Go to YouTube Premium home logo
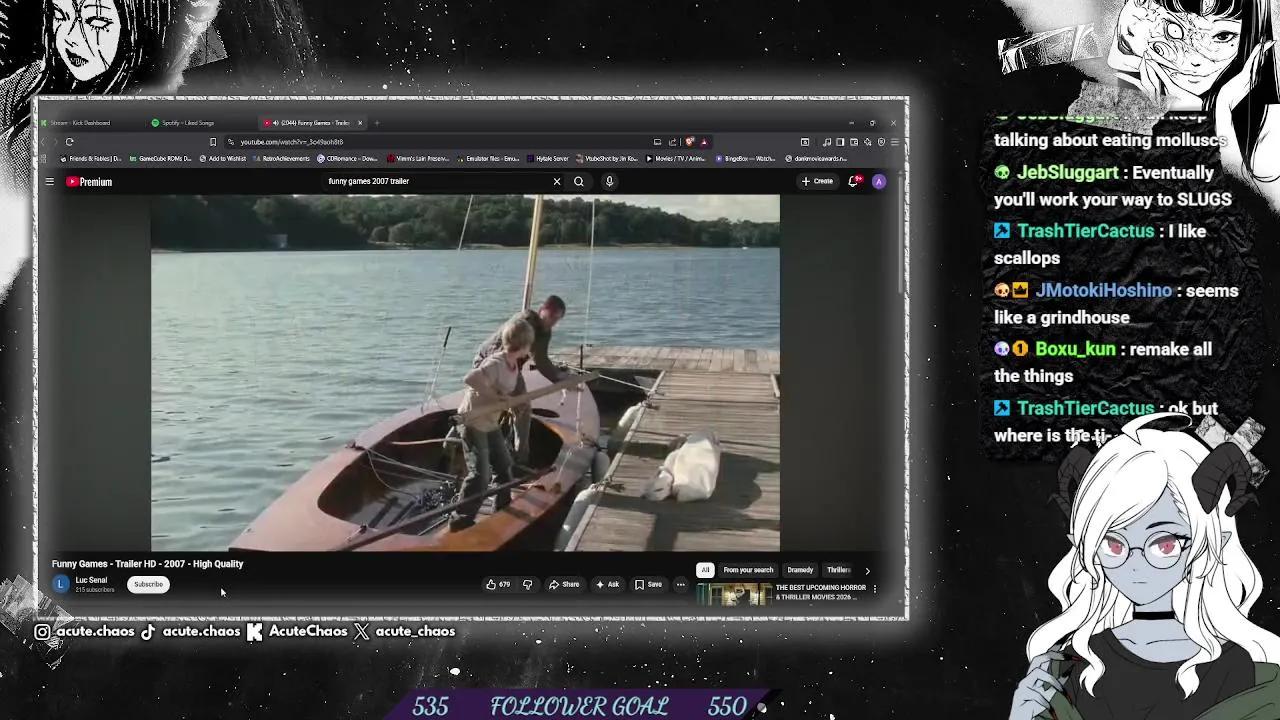Image resolution: width=1280 pixels, height=720 pixels. (89, 182)
